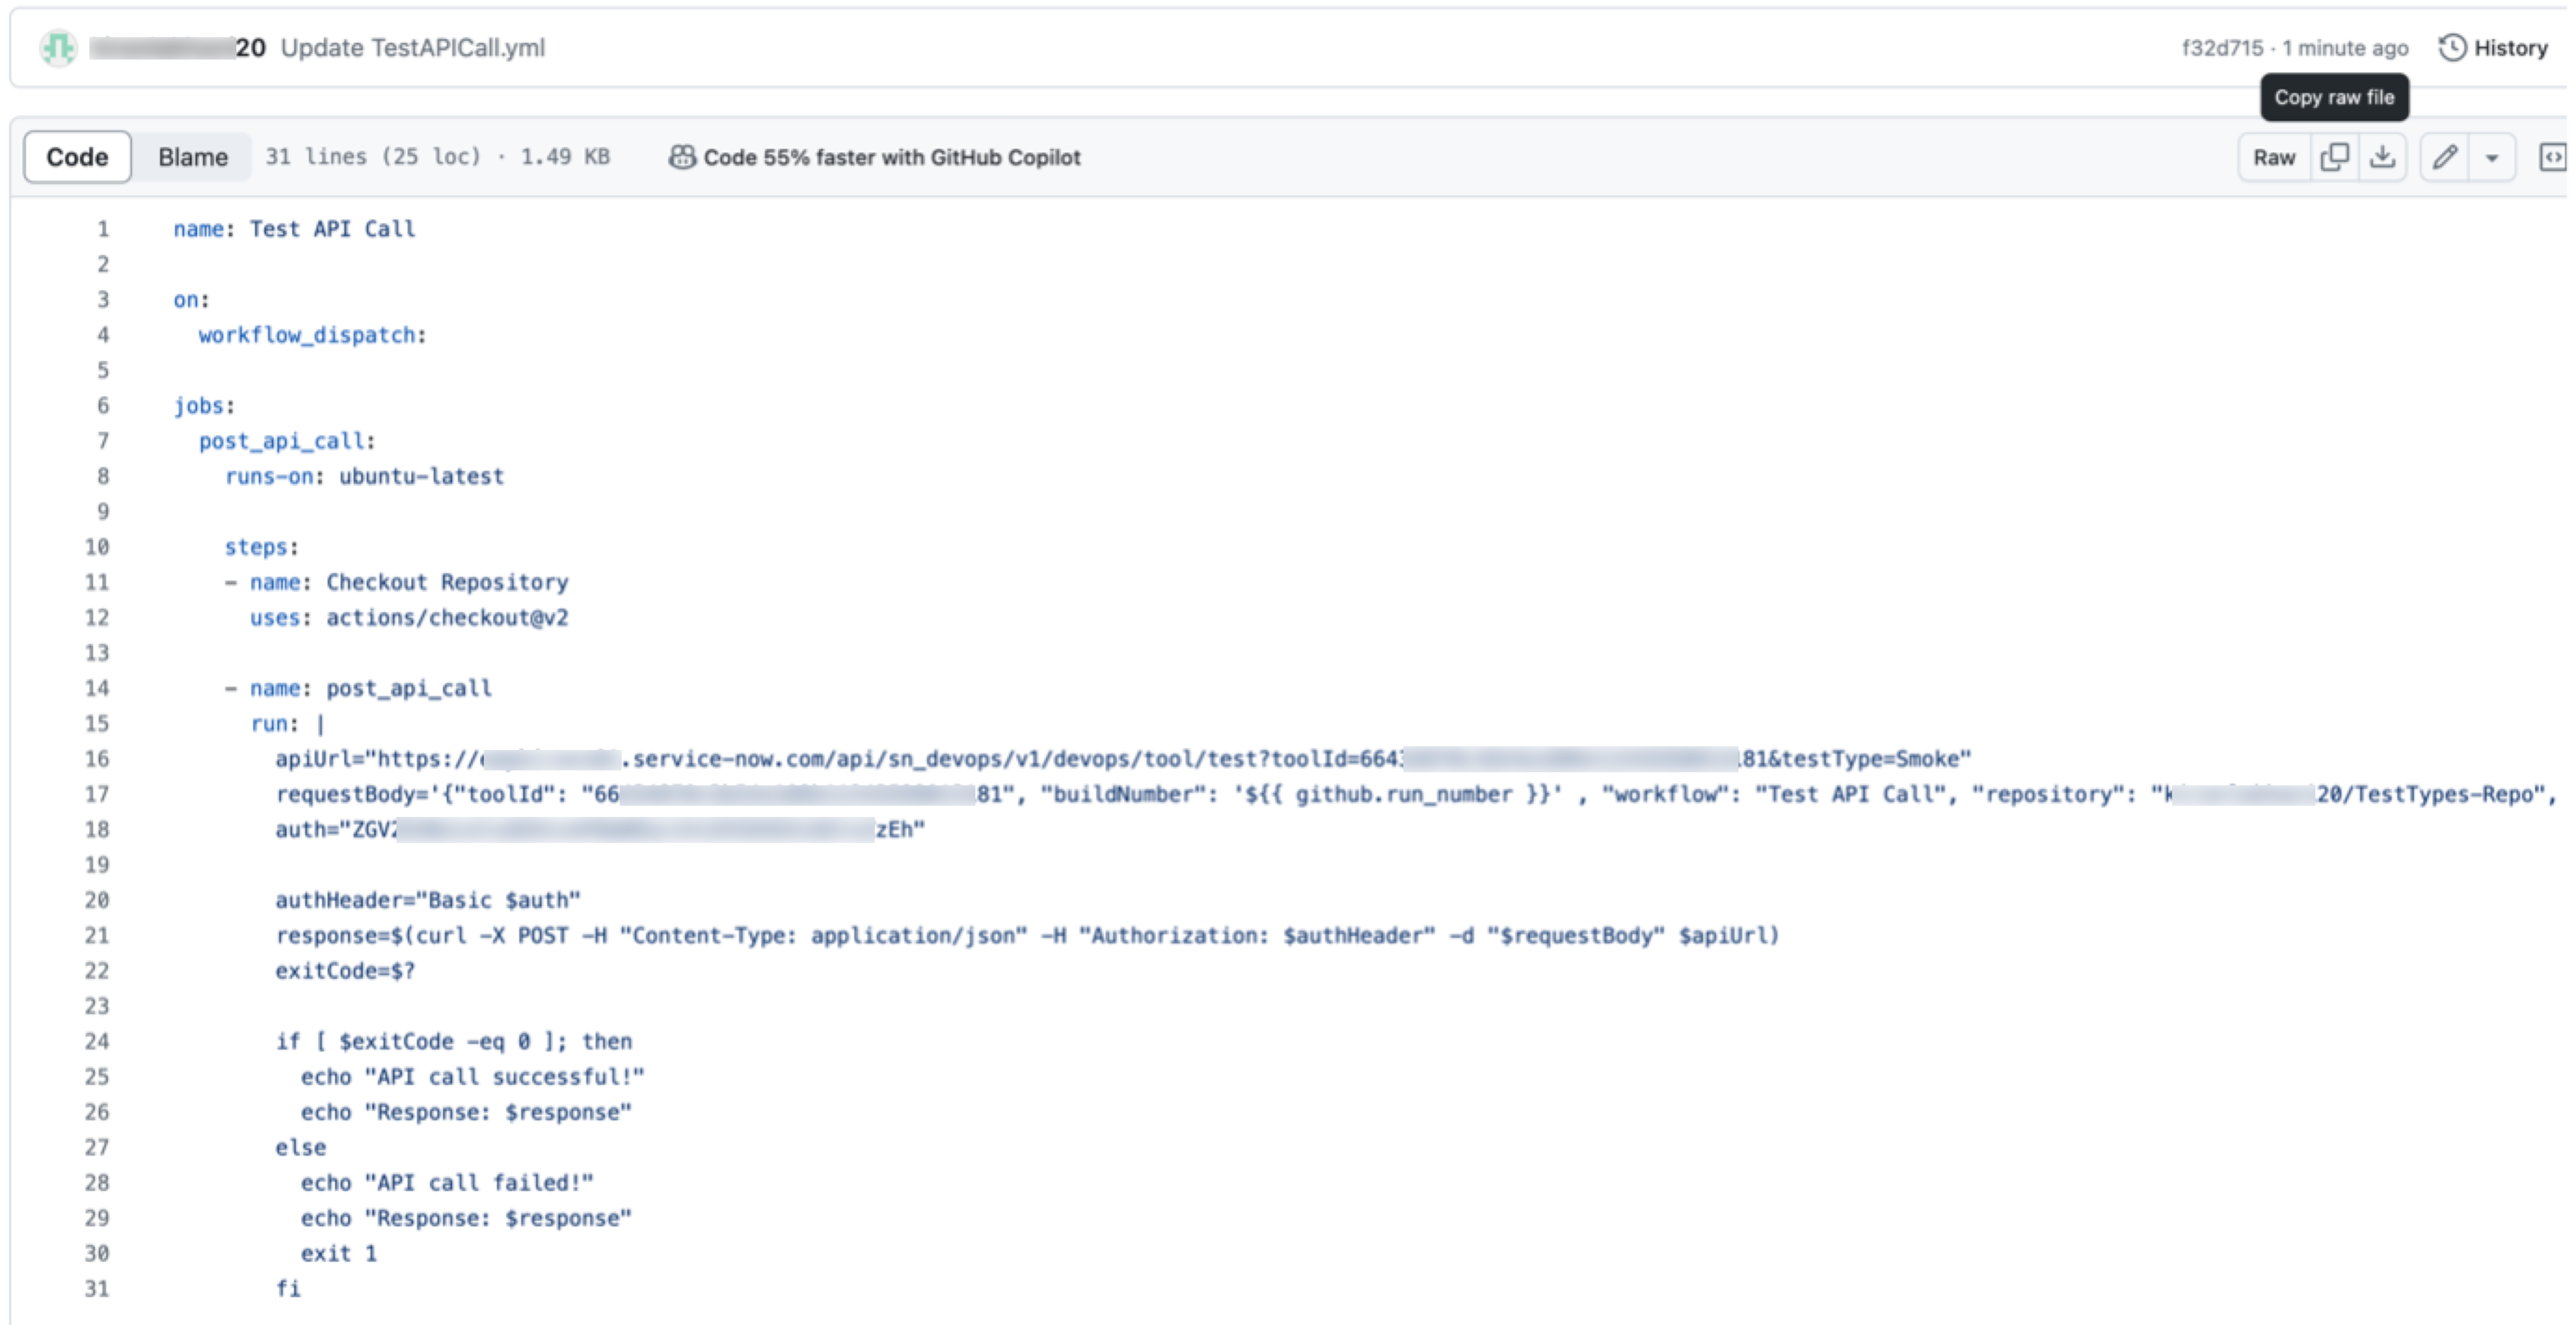The image size is (2576, 1325).
Task: Click the 'steps:' line
Action: pos(261,547)
